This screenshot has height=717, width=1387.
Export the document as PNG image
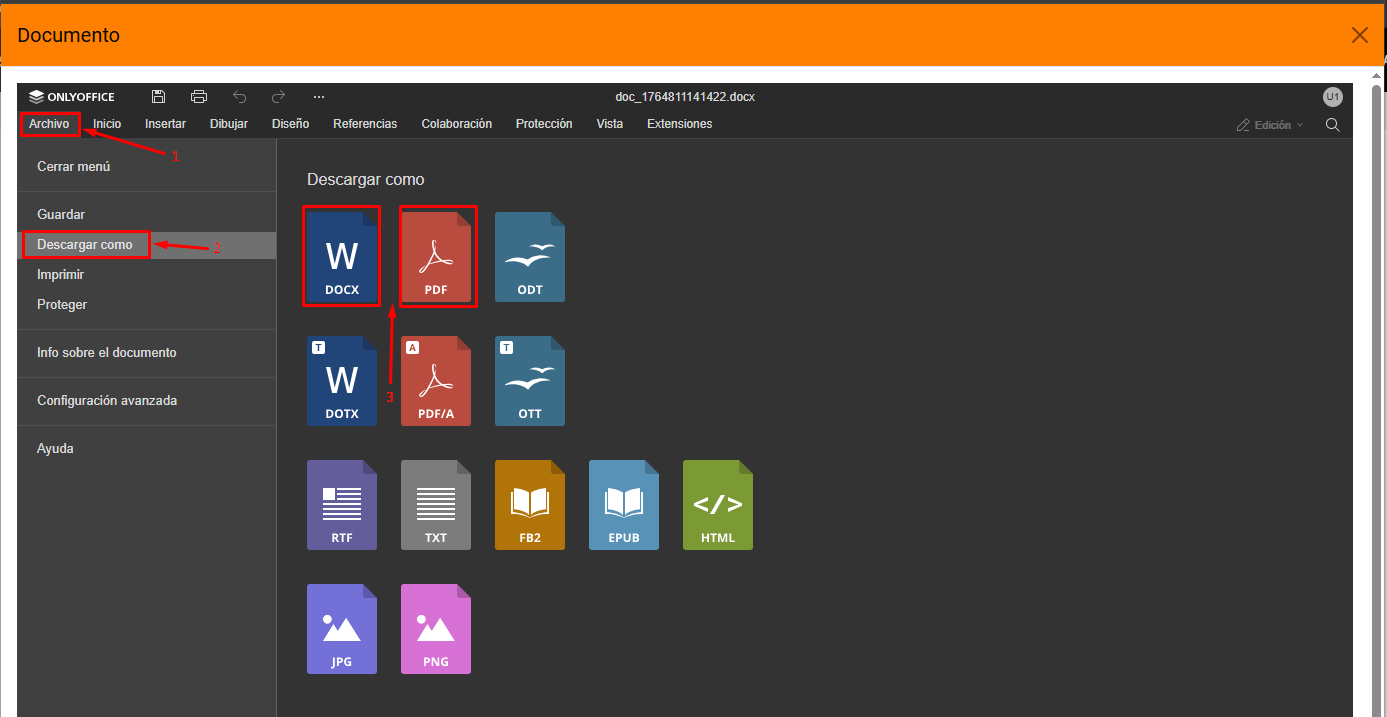(436, 629)
